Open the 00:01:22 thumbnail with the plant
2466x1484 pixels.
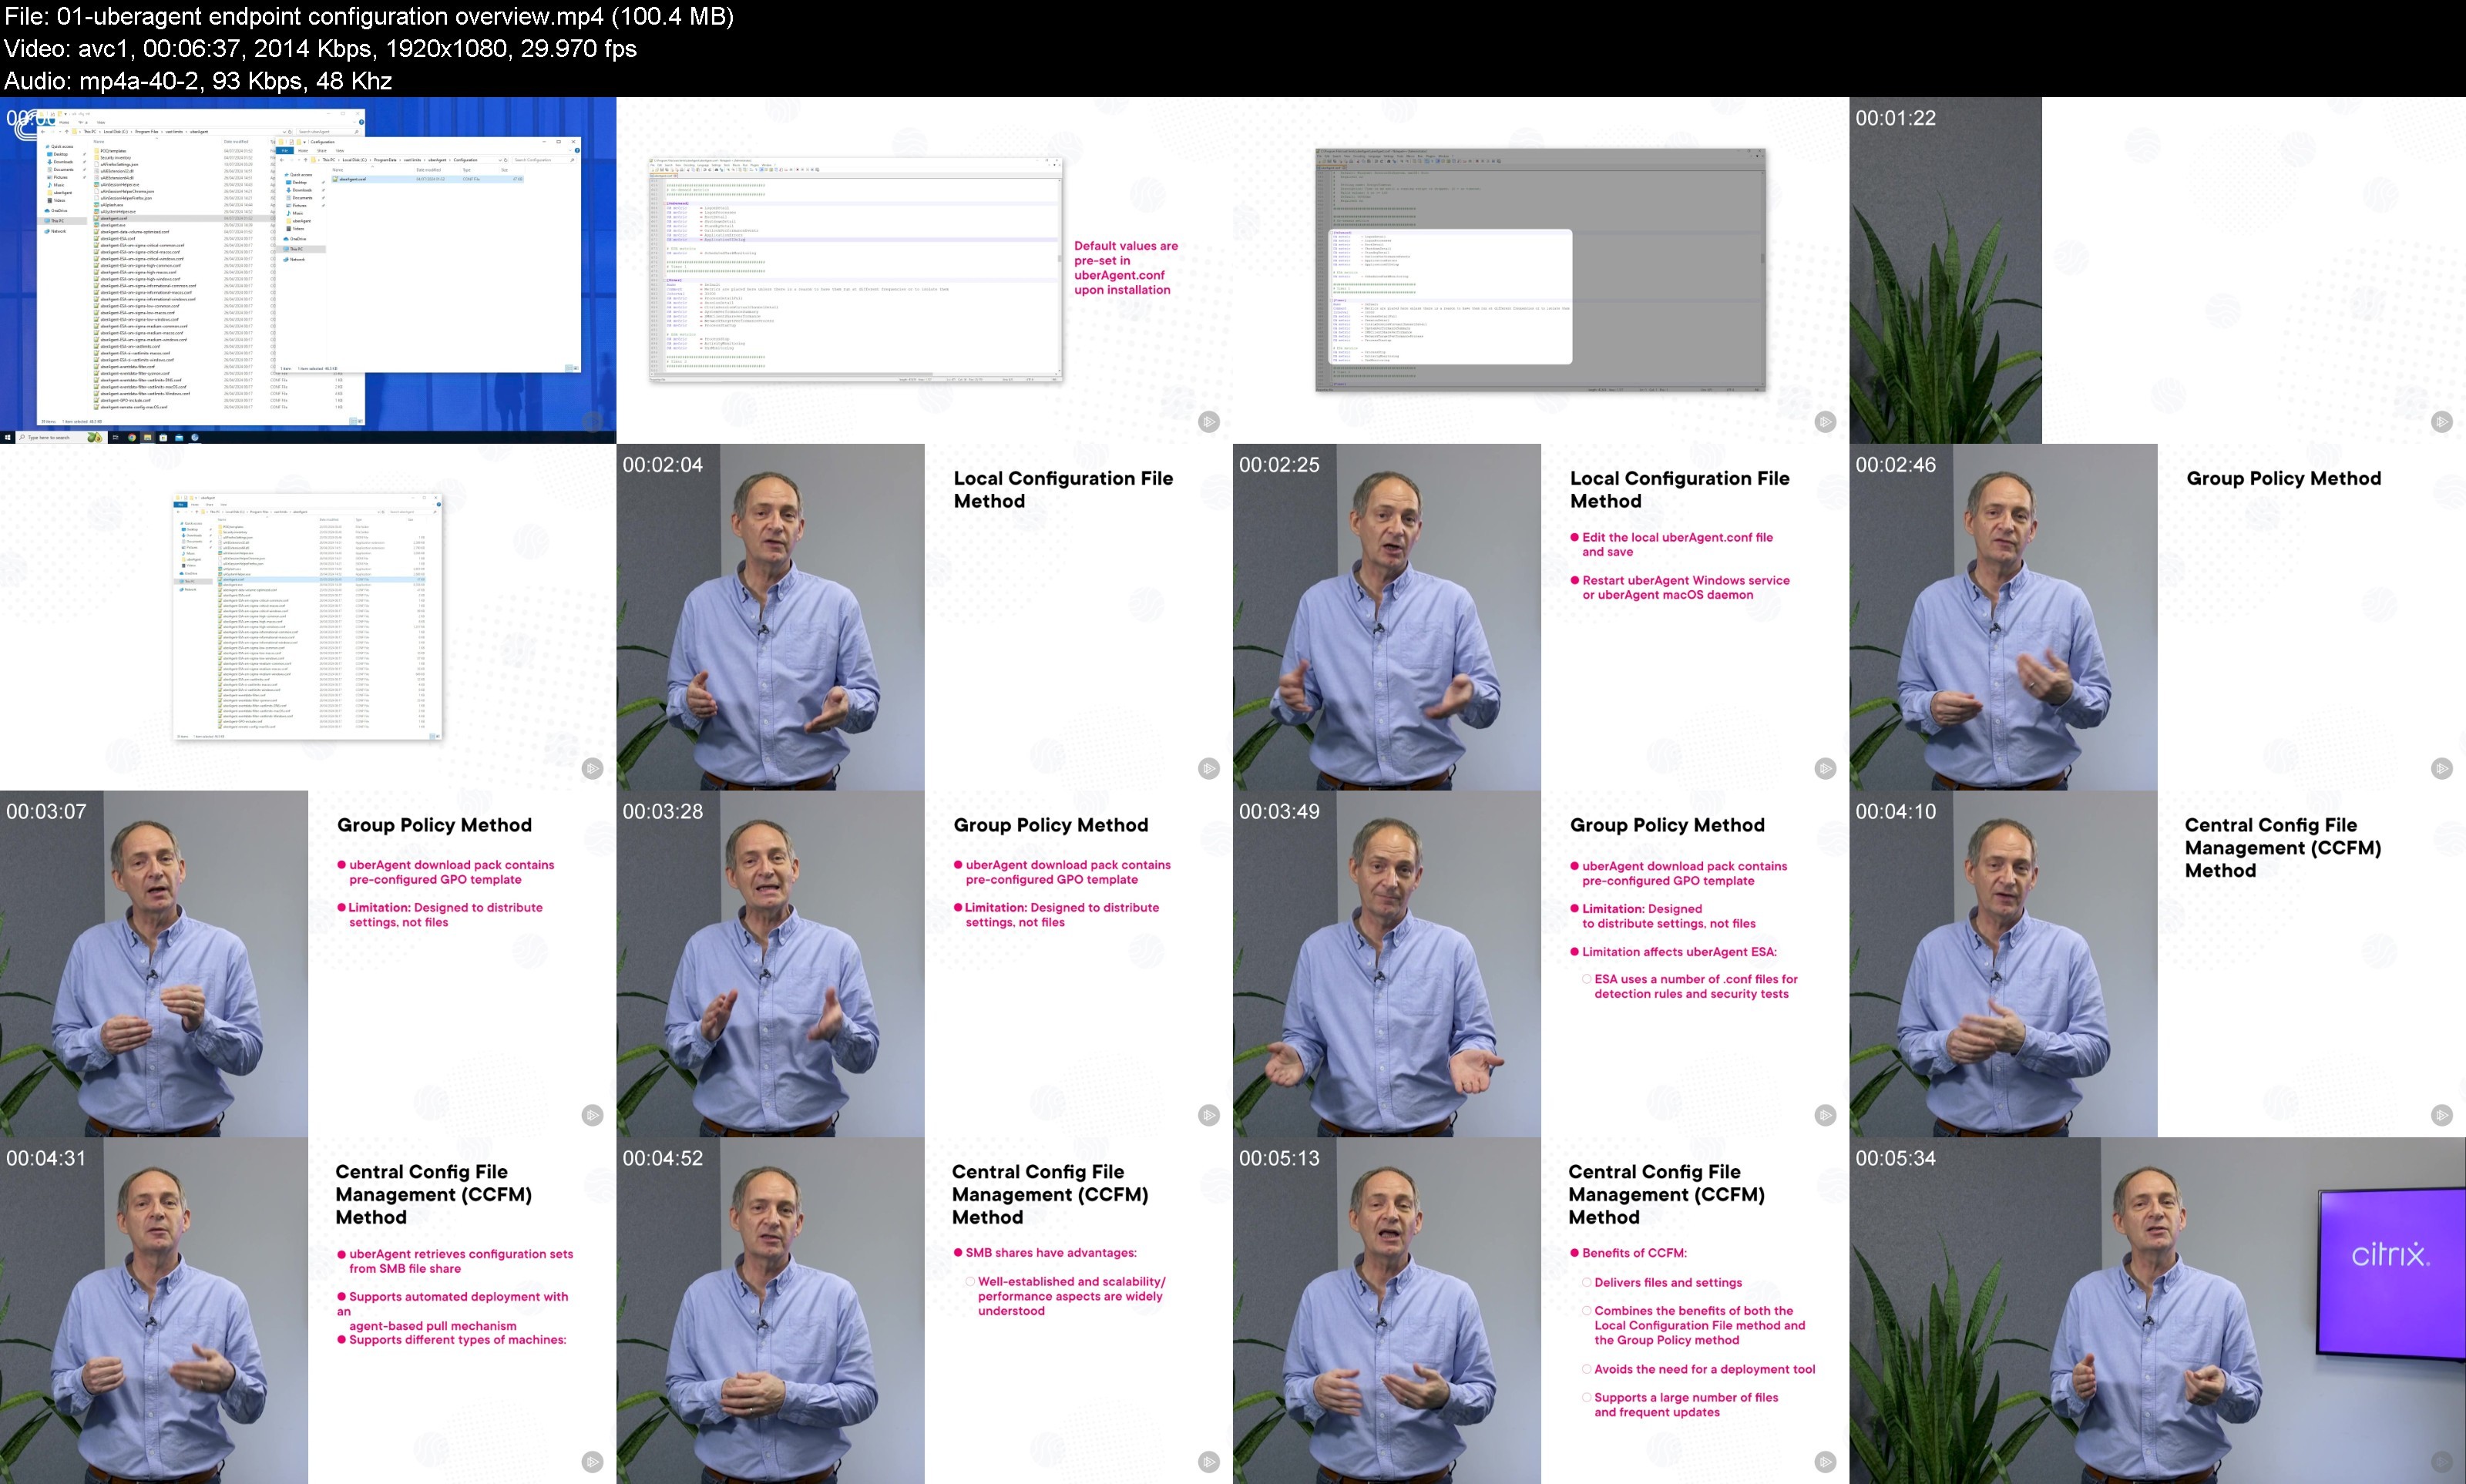coord(2157,270)
